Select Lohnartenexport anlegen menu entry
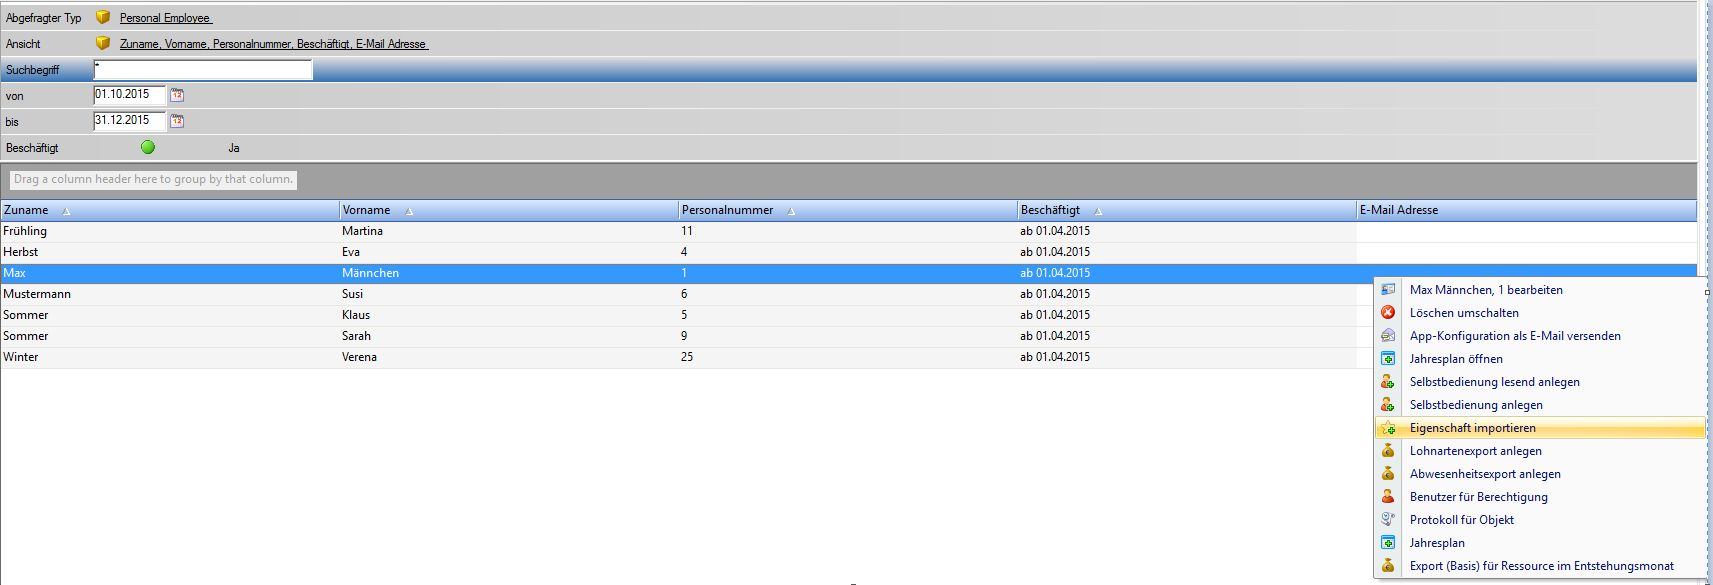Screen dimensions: 1713x585 click(1475, 451)
